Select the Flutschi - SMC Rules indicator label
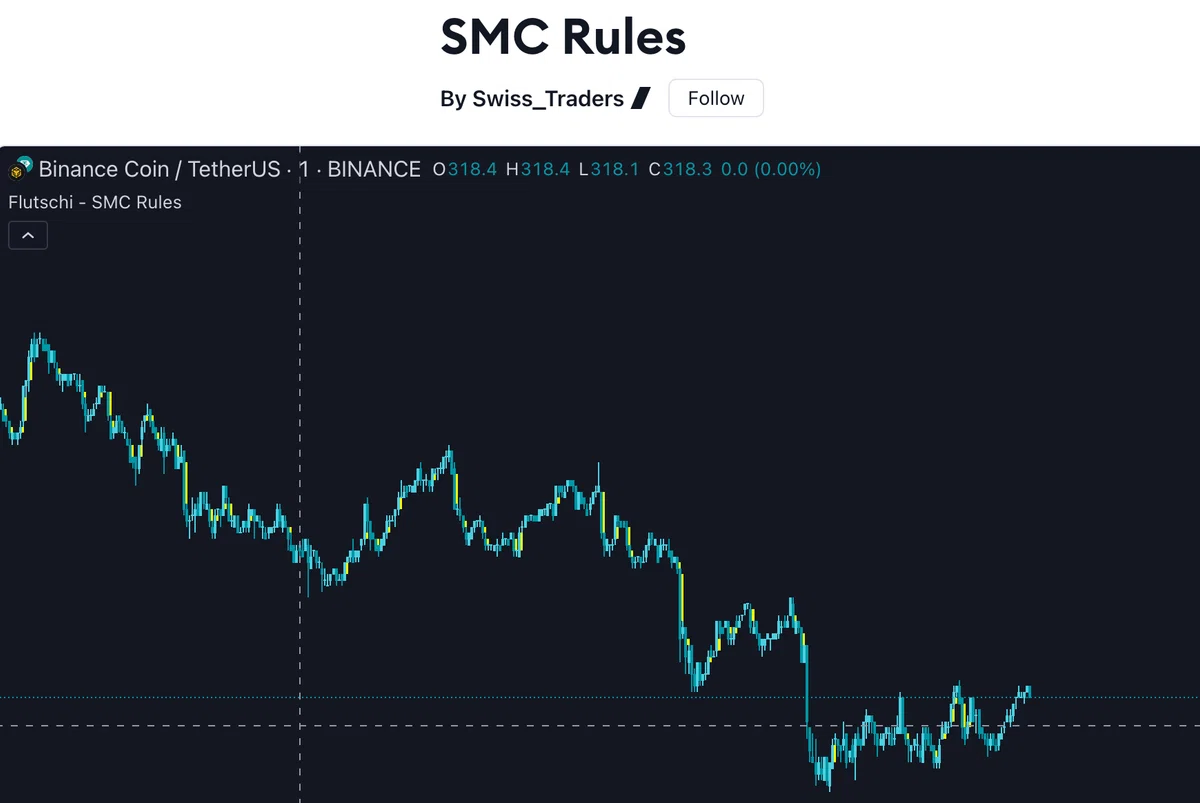Image resolution: width=1200 pixels, height=803 pixels. tap(95, 202)
